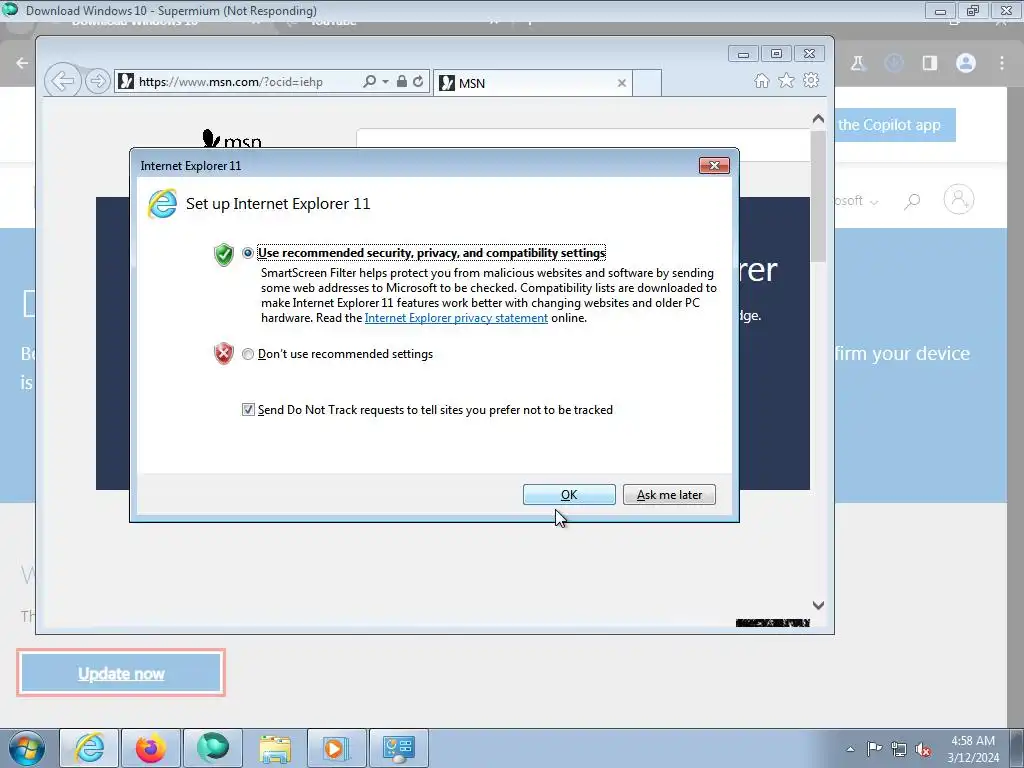Click the search icon on Microsoft page
This screenshot has width=1024, height=768.
coord(912,200)
